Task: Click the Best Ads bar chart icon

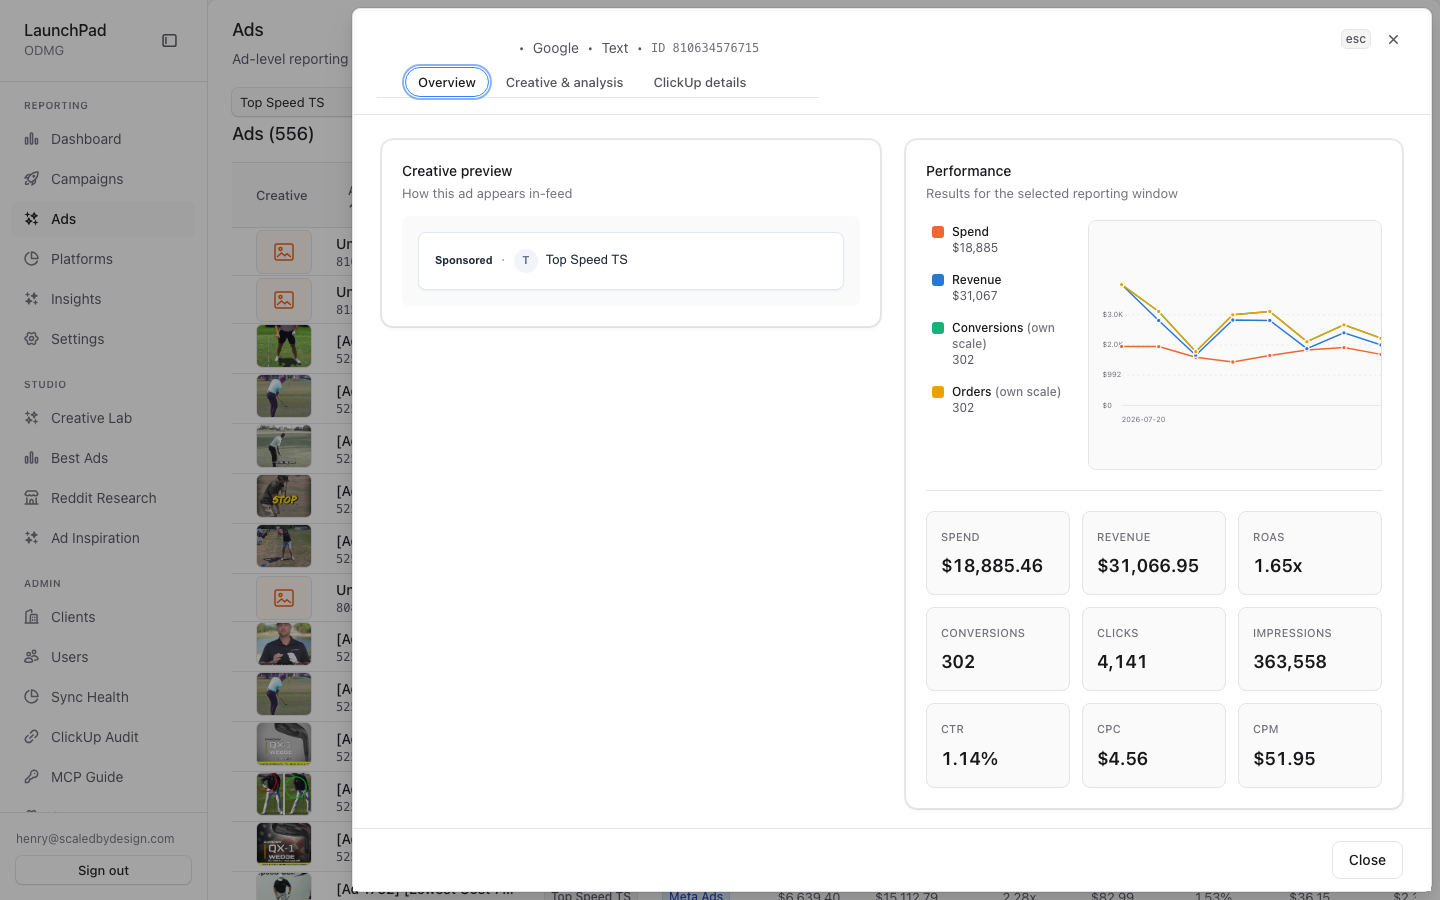Action: [x=32, y=458]
